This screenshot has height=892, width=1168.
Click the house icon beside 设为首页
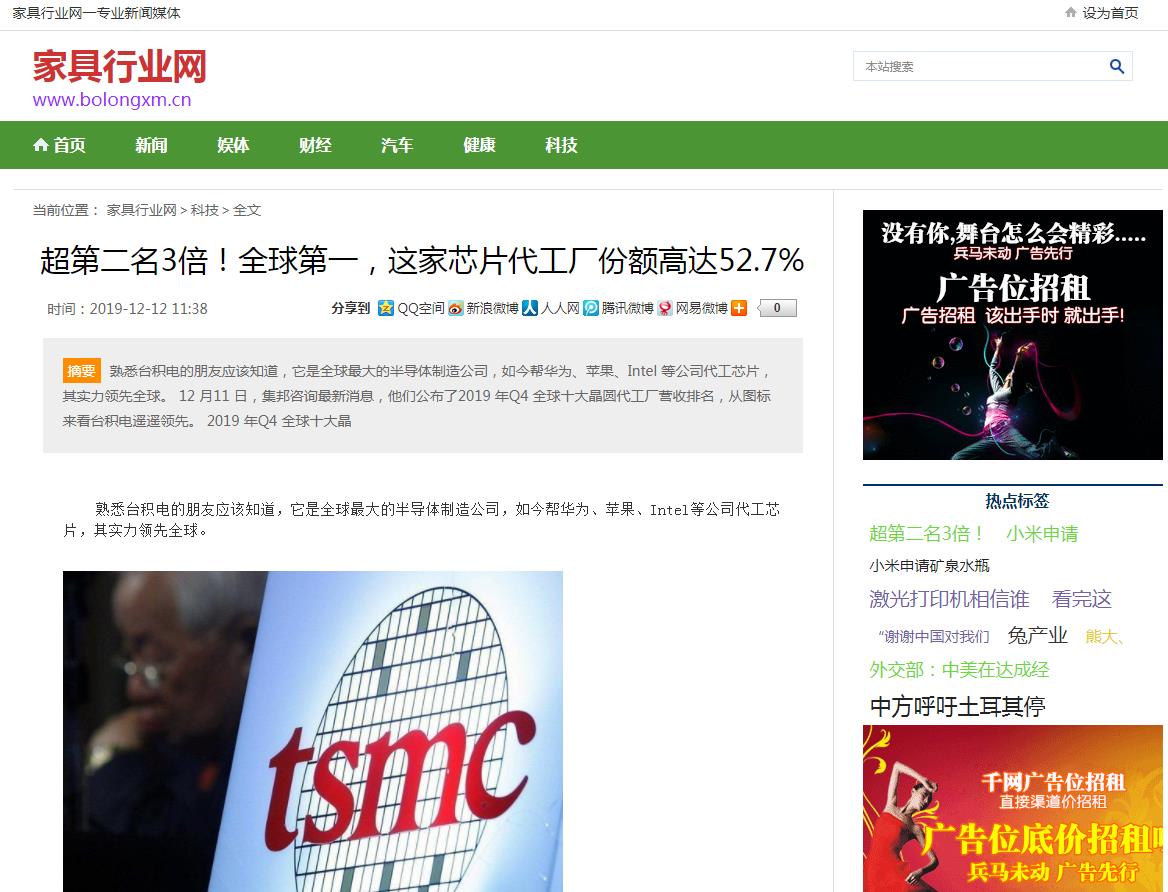tap(1071, 13)
